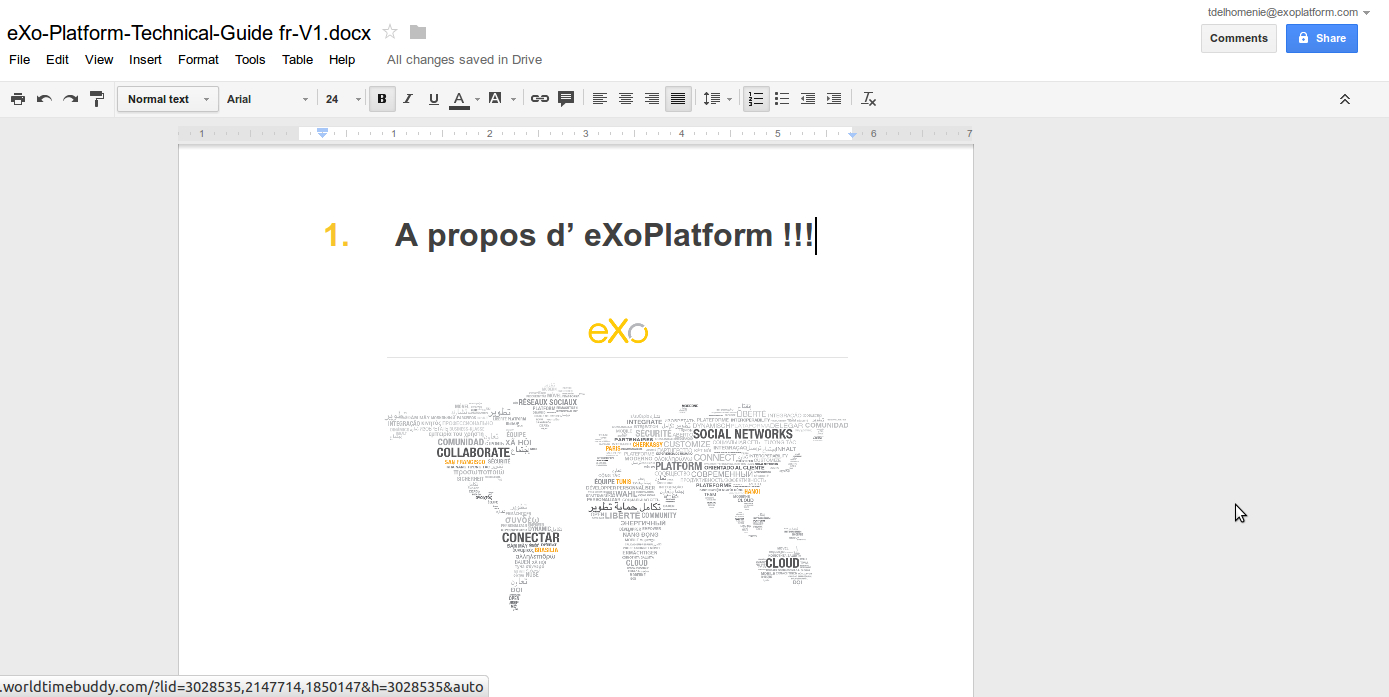Click the right indent marker on ruler
Screen dimensions: 1389x697
point(852,134)
